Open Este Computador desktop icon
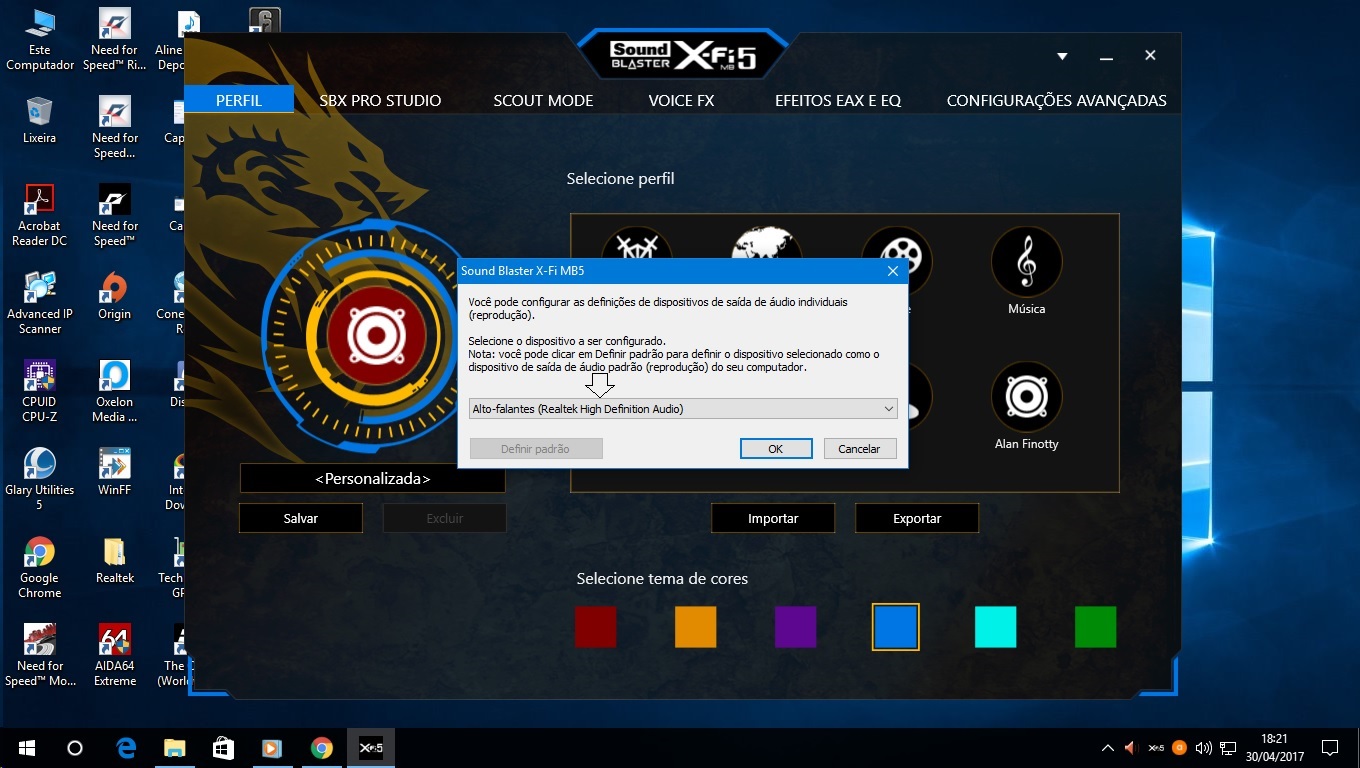Viewport: 1360px width, 768px height. point(40,41)
